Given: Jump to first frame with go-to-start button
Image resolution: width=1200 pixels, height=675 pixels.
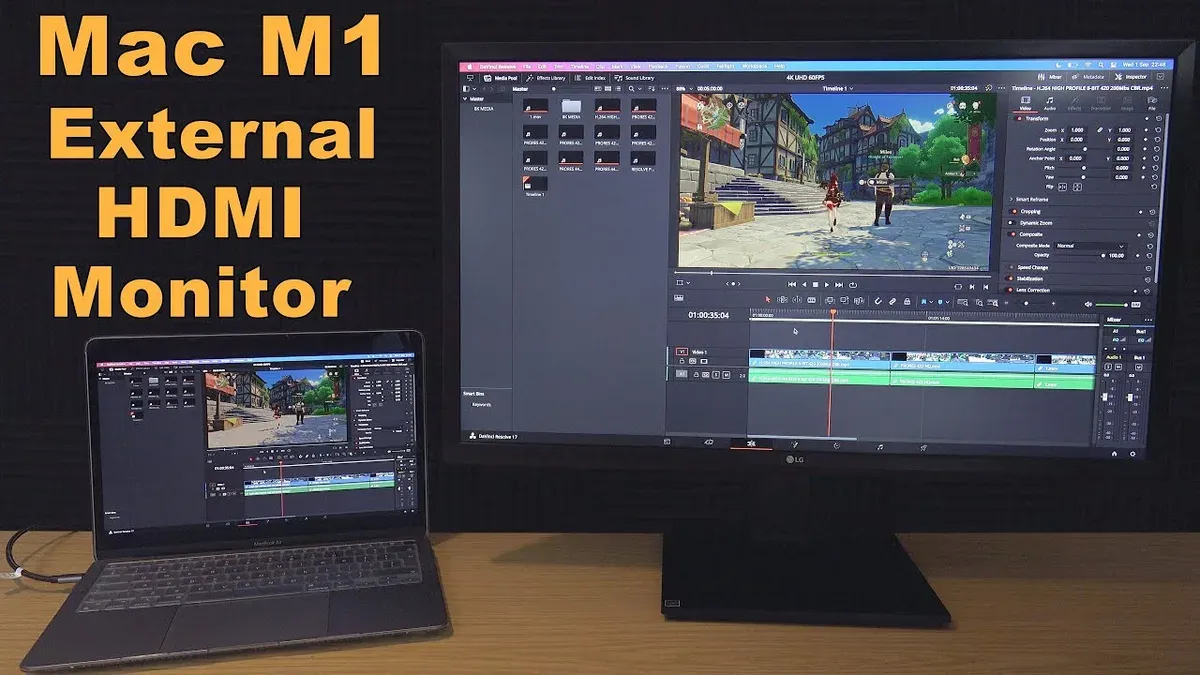Looking at the screenshot, I should pos(792,284).
